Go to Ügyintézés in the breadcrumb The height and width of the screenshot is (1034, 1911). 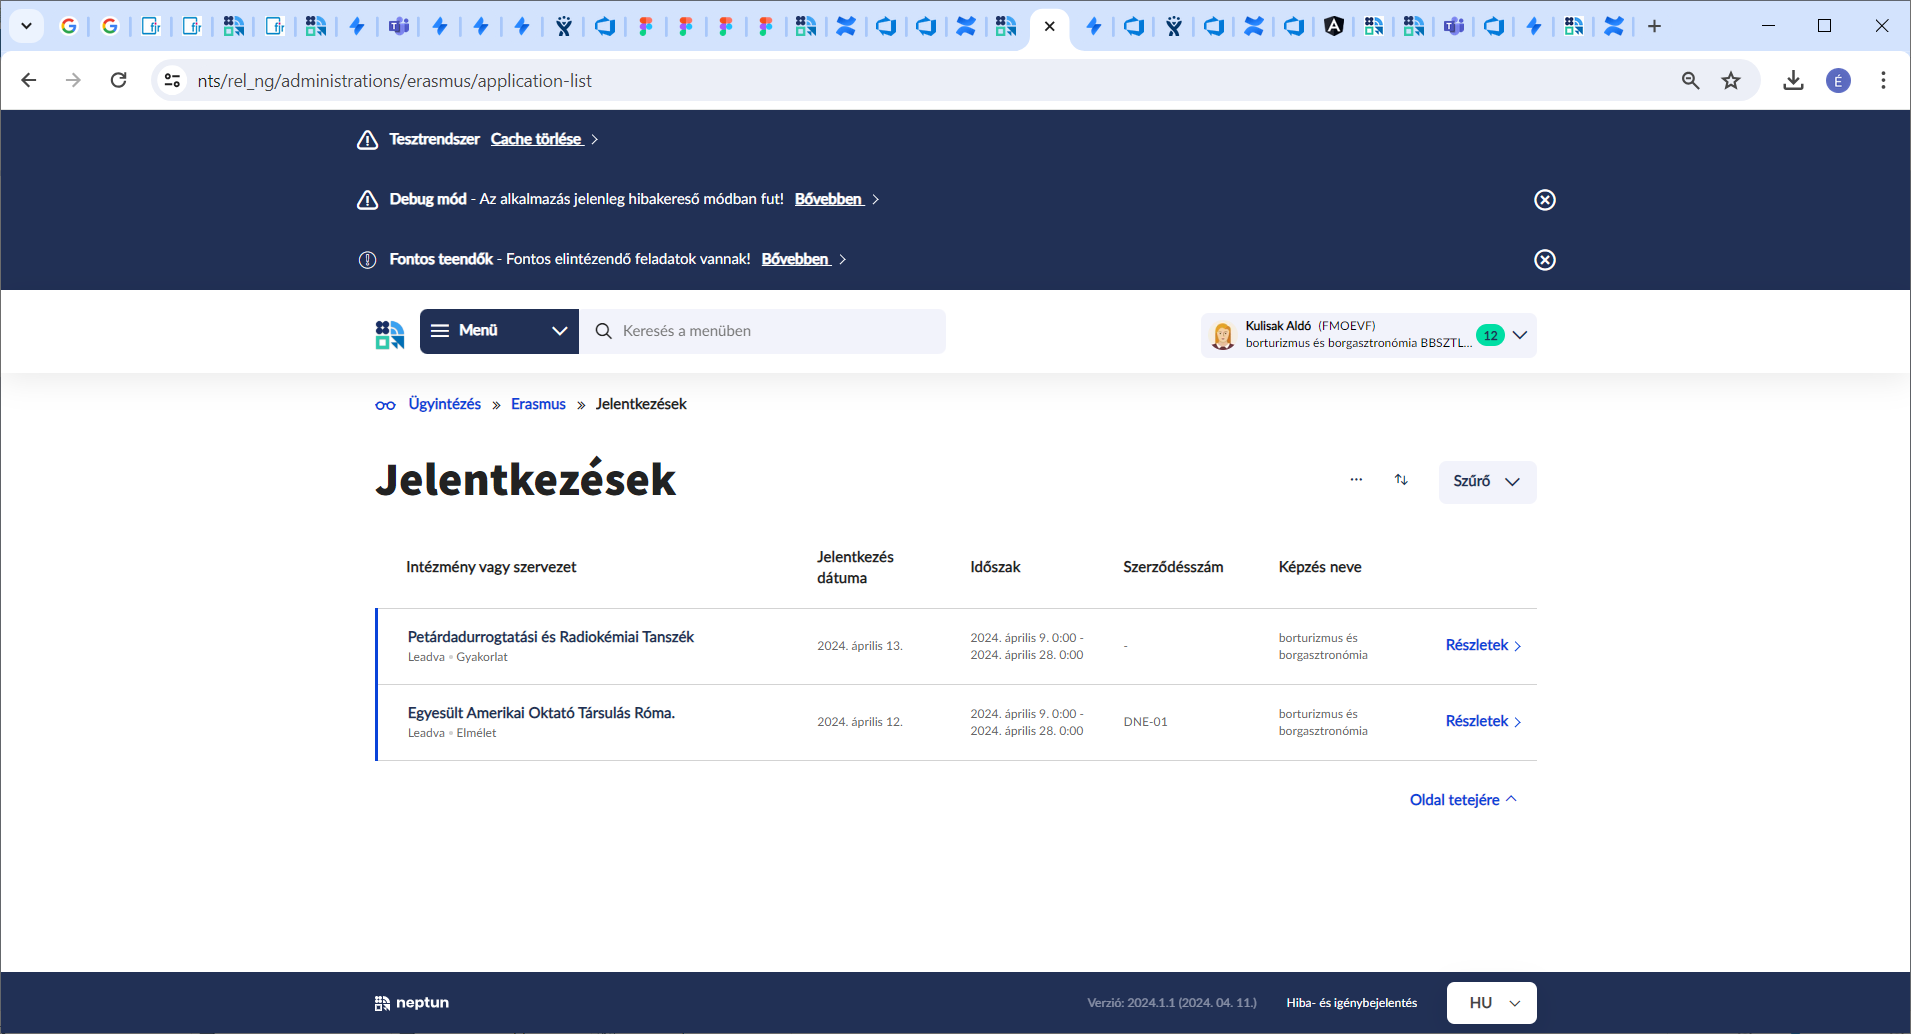(444, 404)
